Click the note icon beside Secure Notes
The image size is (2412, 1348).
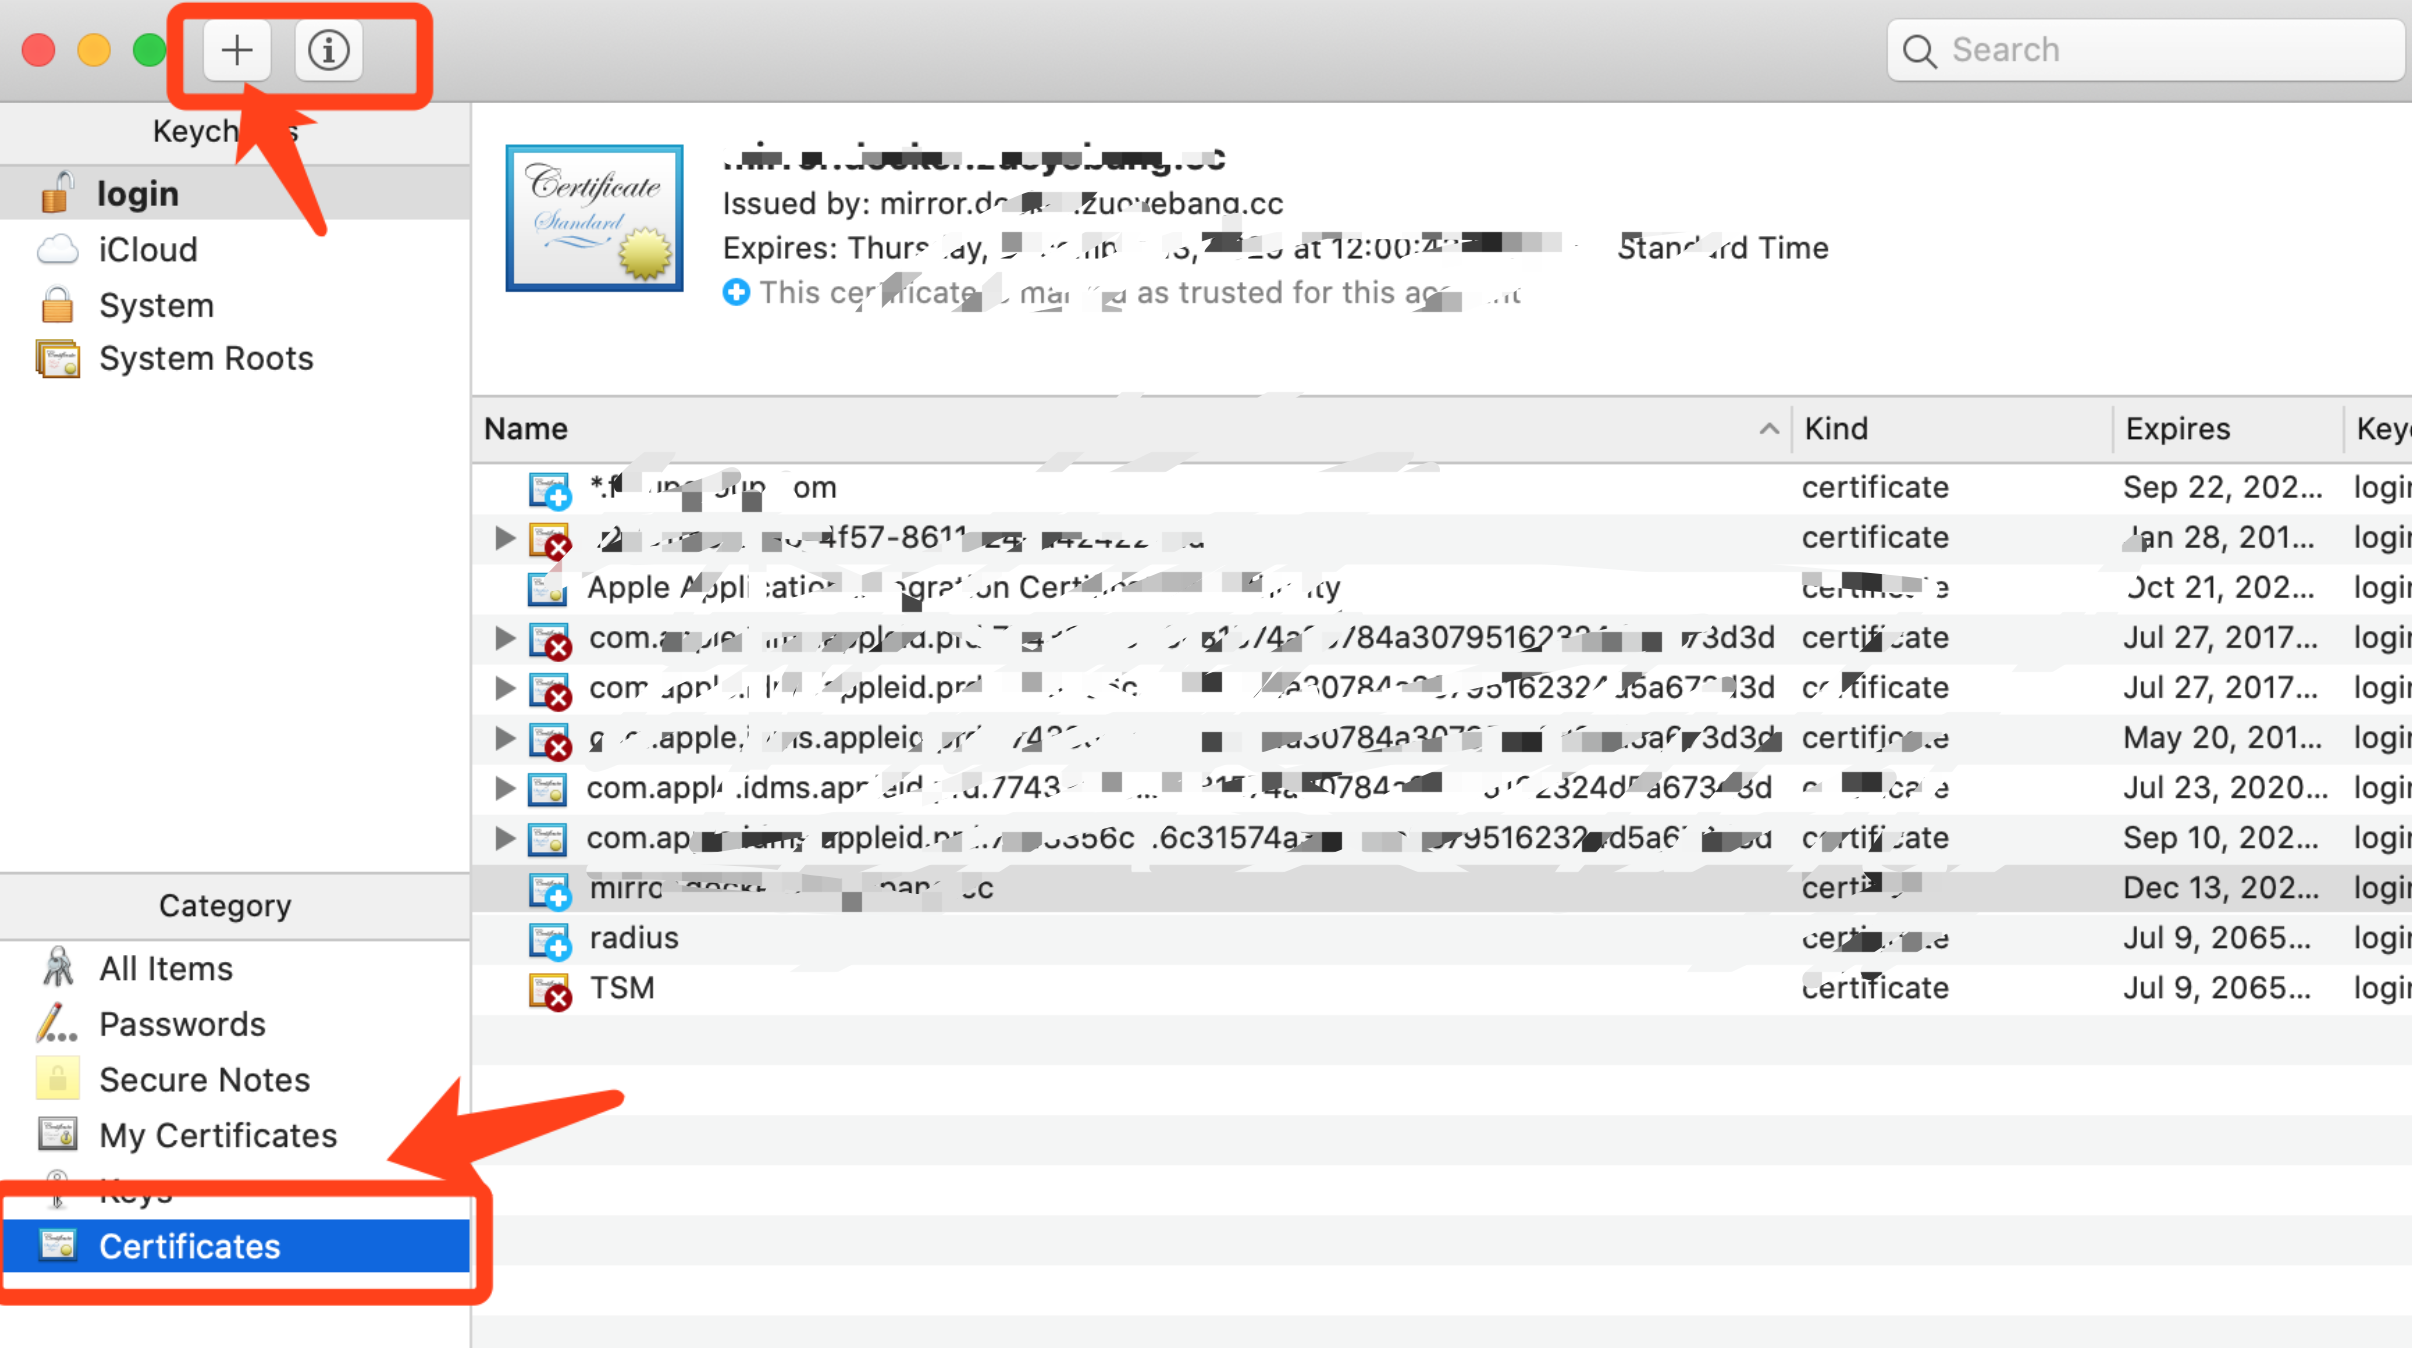[57, 1079]
